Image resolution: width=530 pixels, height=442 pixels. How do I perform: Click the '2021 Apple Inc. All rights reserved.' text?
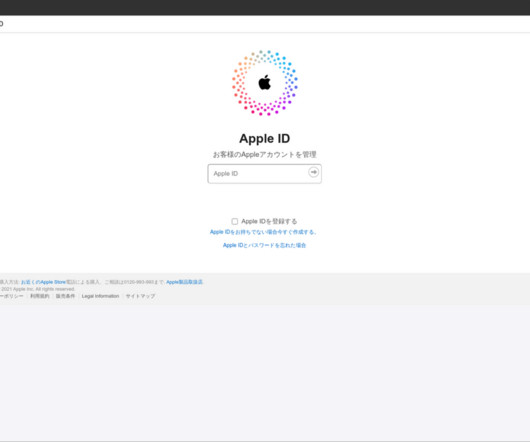click(38, 289)
